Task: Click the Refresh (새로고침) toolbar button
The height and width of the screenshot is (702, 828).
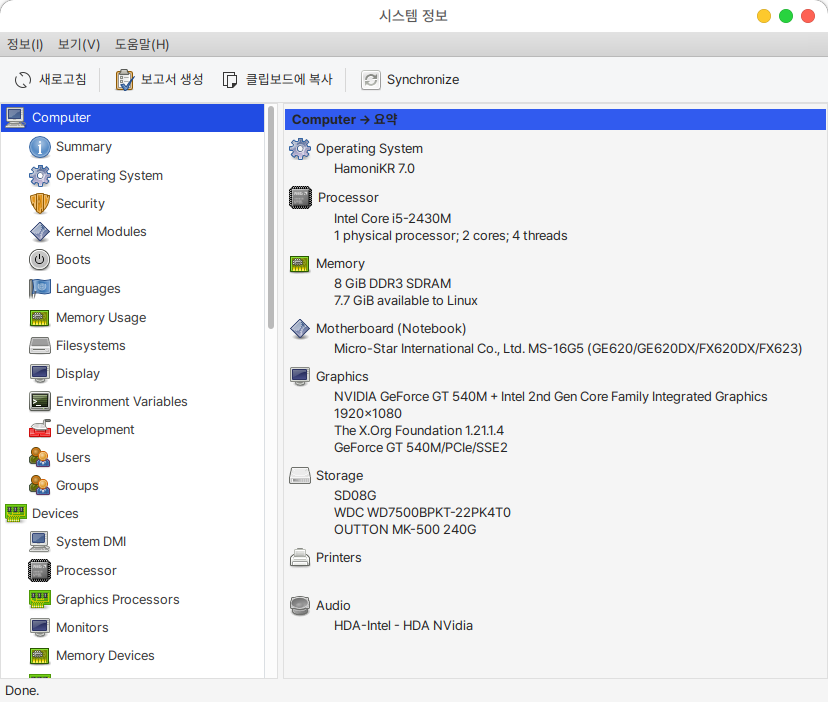Action: pos(50,79)
